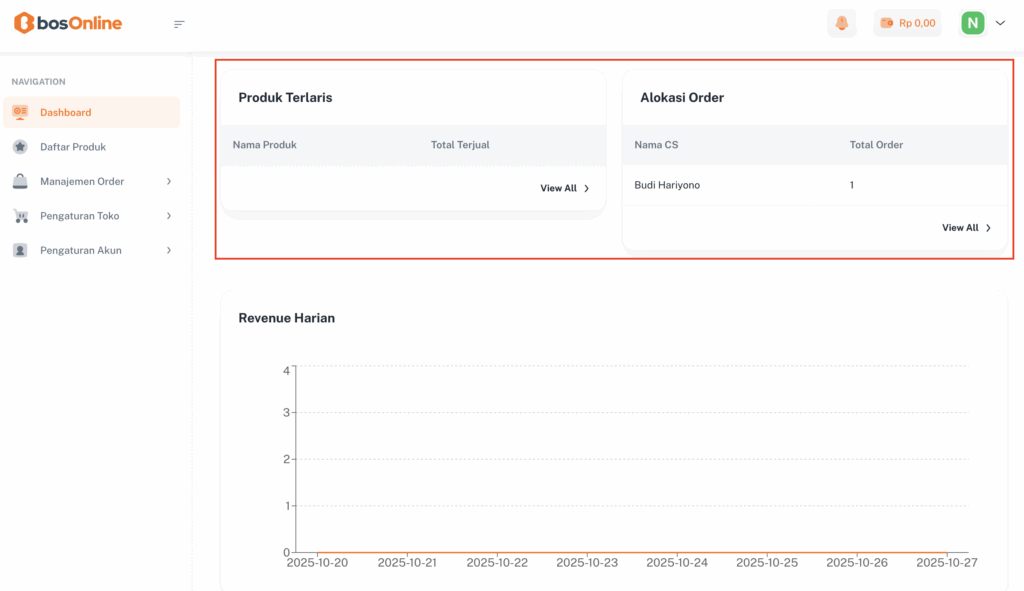Open the notification bell

tap(841, 23)
